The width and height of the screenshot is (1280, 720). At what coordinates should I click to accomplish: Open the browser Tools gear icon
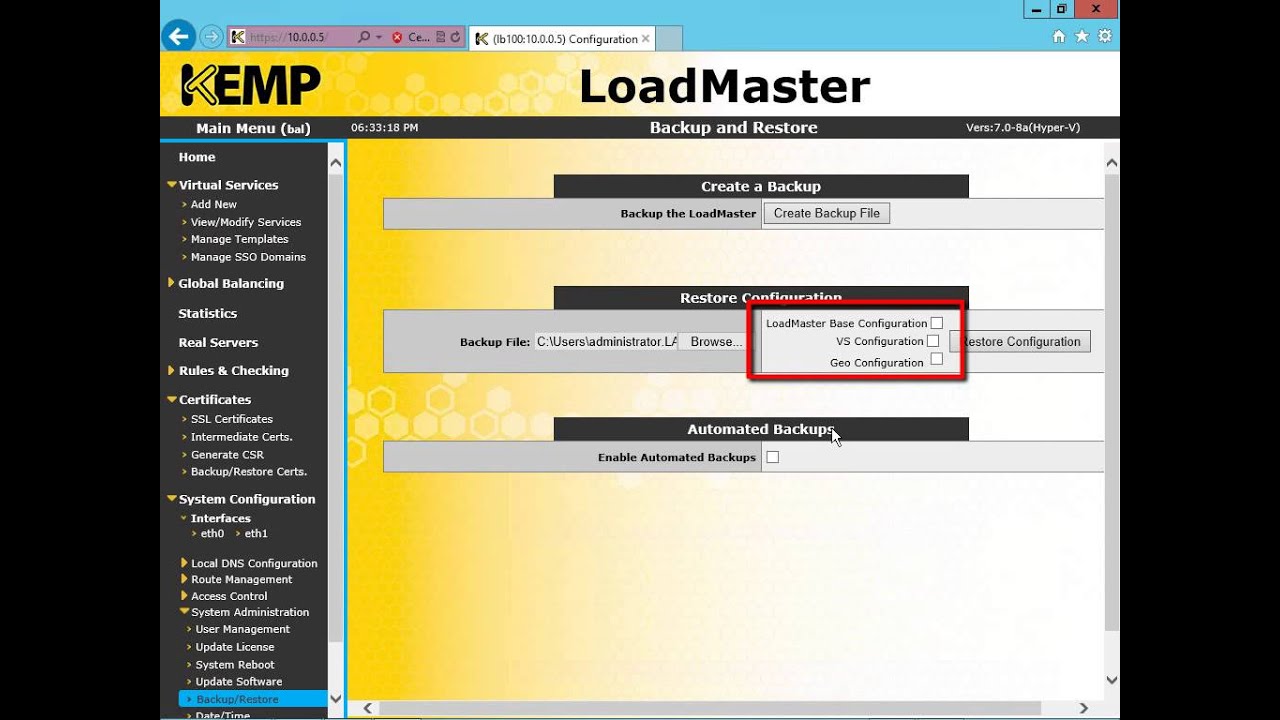click(1105, 36)
